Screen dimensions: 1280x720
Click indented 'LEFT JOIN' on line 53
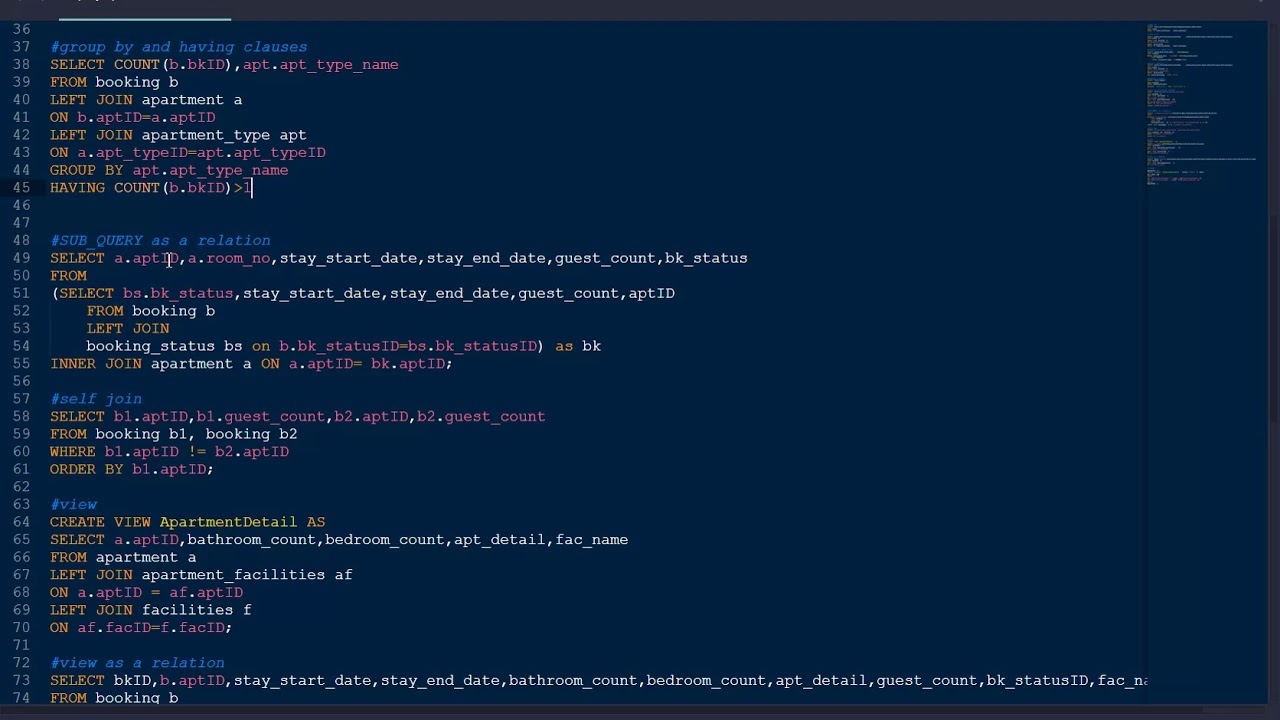tap(128, 329)
